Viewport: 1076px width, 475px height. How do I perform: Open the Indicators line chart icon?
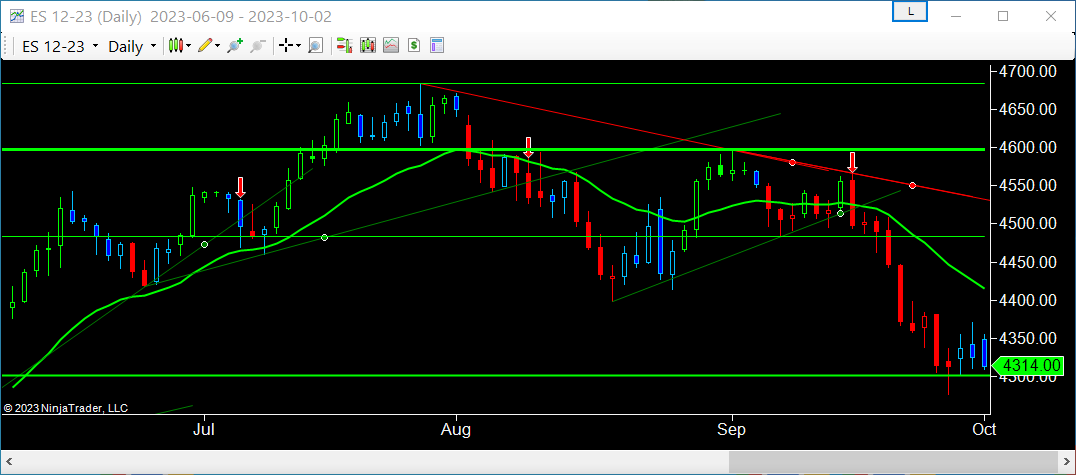click(x=390, y=46)
